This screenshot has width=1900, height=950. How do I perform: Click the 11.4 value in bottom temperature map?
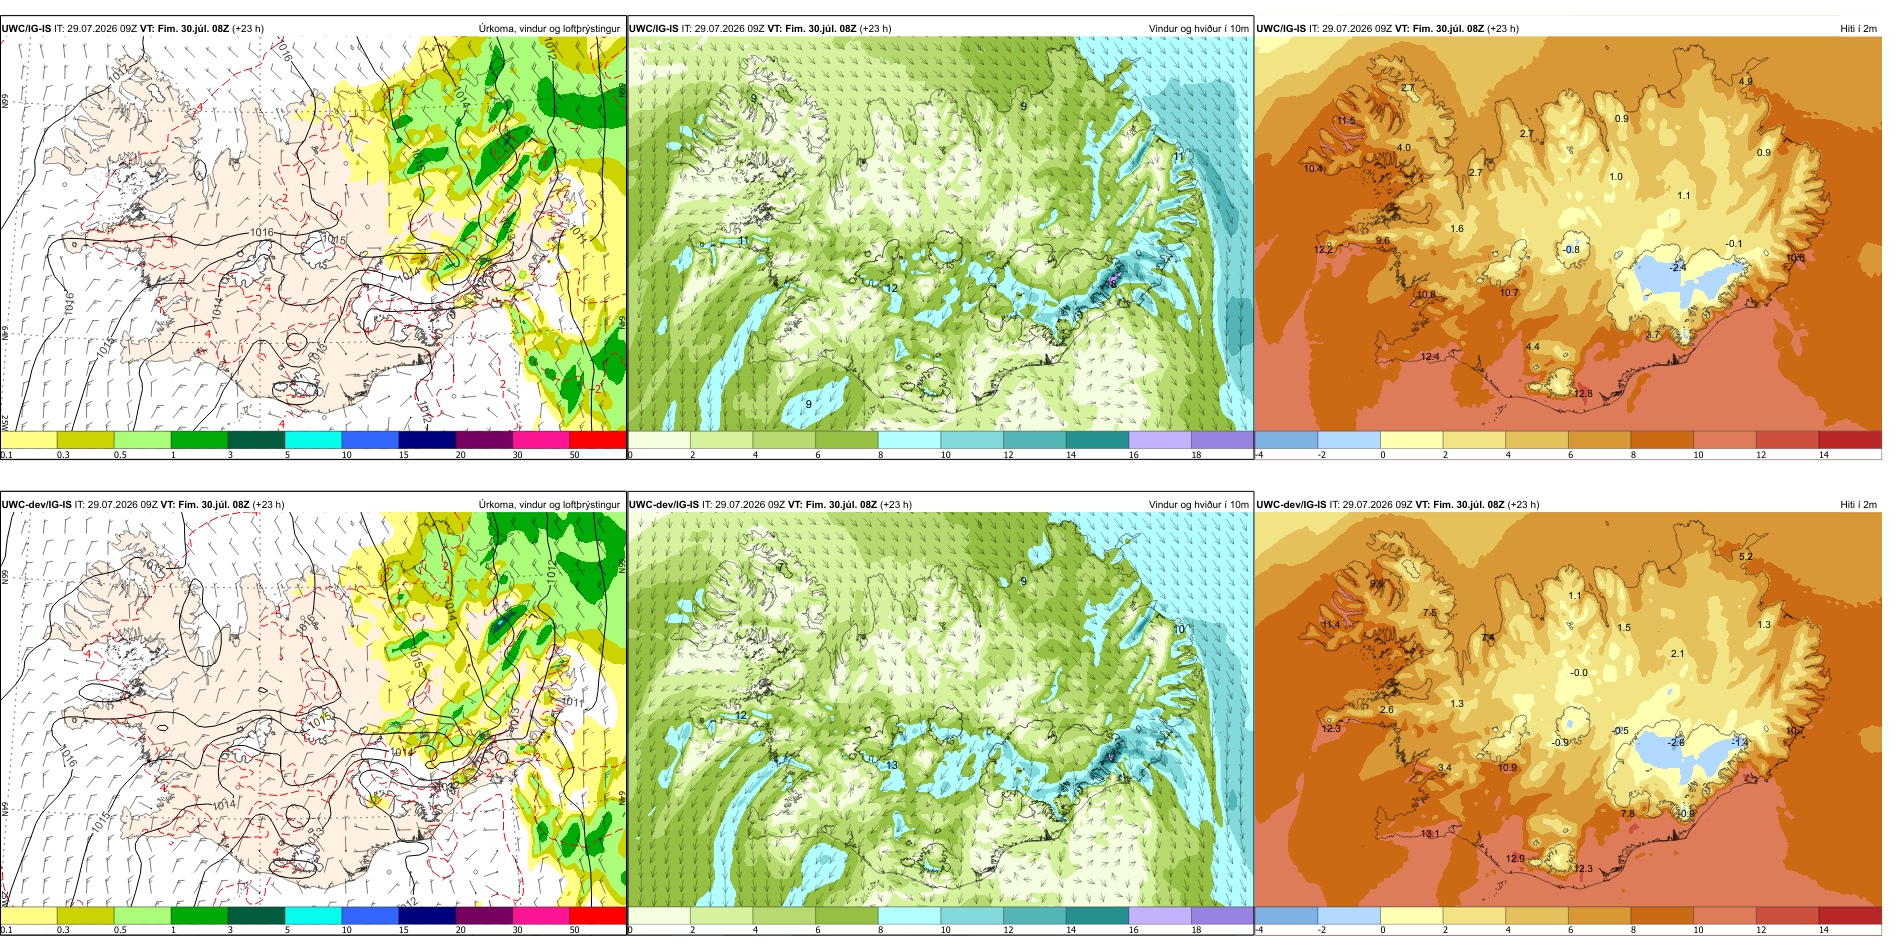point(1331,624)
